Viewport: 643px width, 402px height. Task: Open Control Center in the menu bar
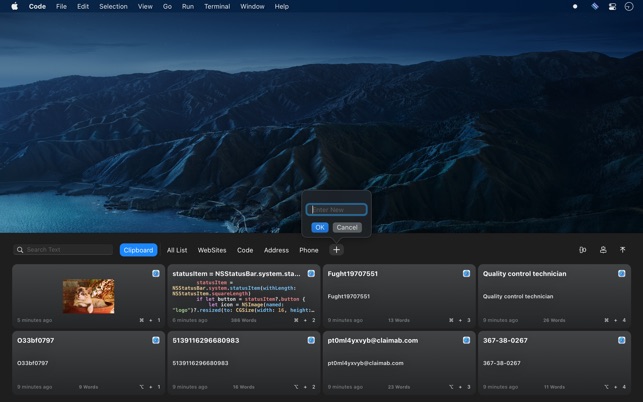(x=612, y=6)
